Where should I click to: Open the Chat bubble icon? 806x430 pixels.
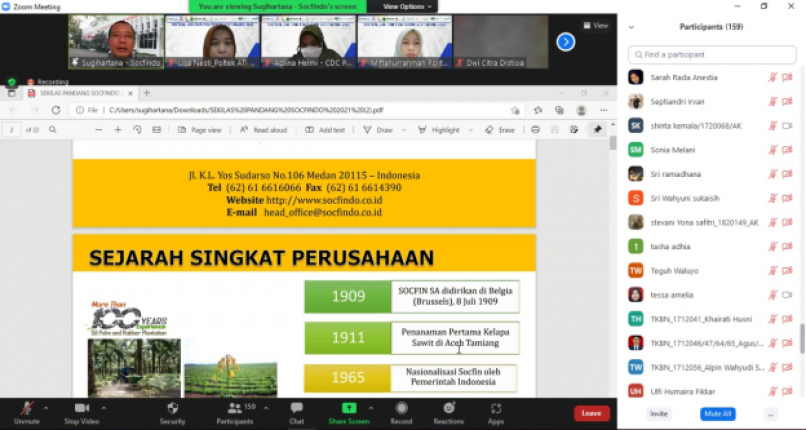[297, 408]
